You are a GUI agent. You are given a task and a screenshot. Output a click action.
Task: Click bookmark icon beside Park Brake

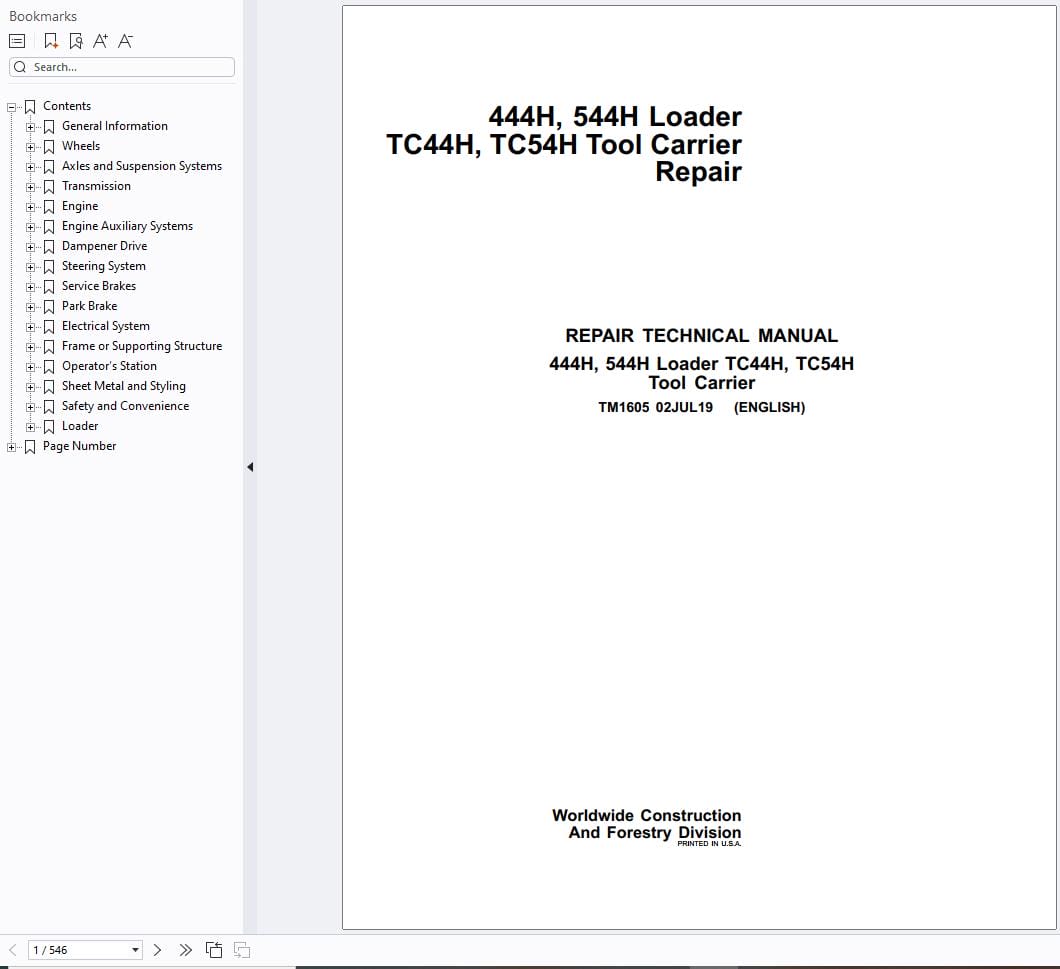(49, 307)
